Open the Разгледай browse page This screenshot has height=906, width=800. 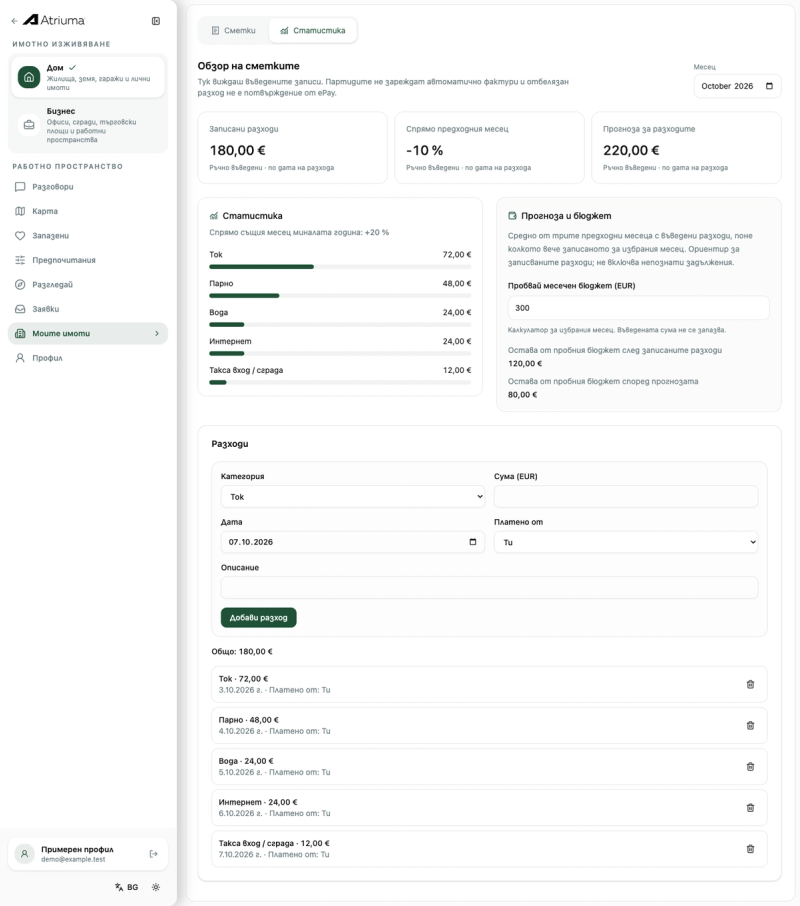[x=88, y=284]
